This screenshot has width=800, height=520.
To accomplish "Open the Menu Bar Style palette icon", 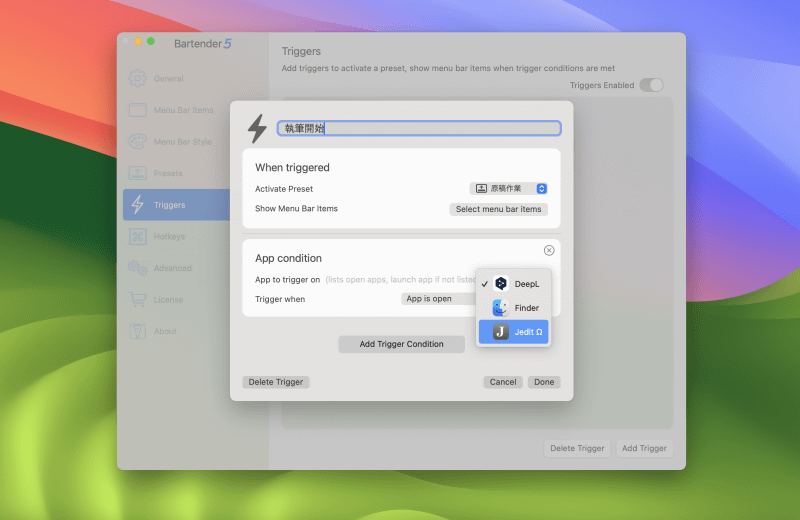I will pyautogui.click(x=138, y=141).
